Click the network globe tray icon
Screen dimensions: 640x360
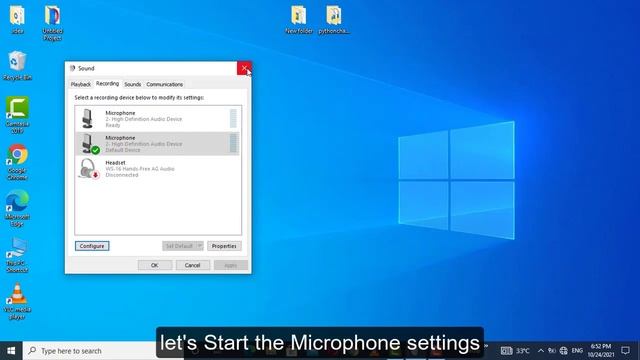coord(564,351)
